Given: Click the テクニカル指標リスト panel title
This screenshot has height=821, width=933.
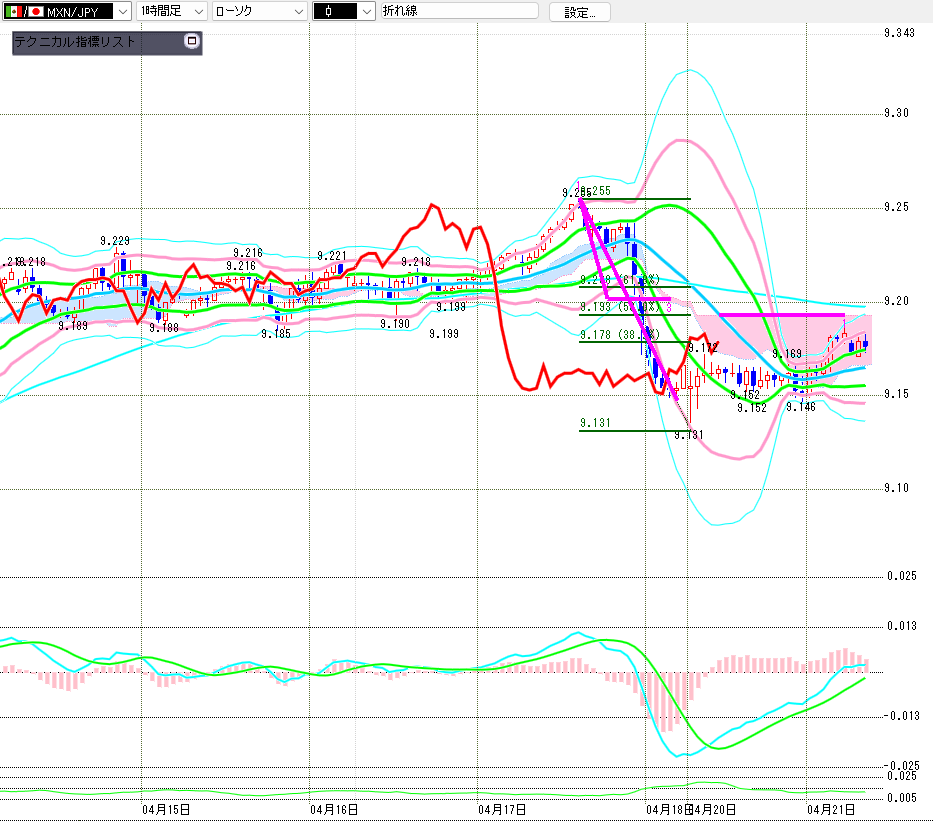Looking at the screenshot, I should point(75,43).
